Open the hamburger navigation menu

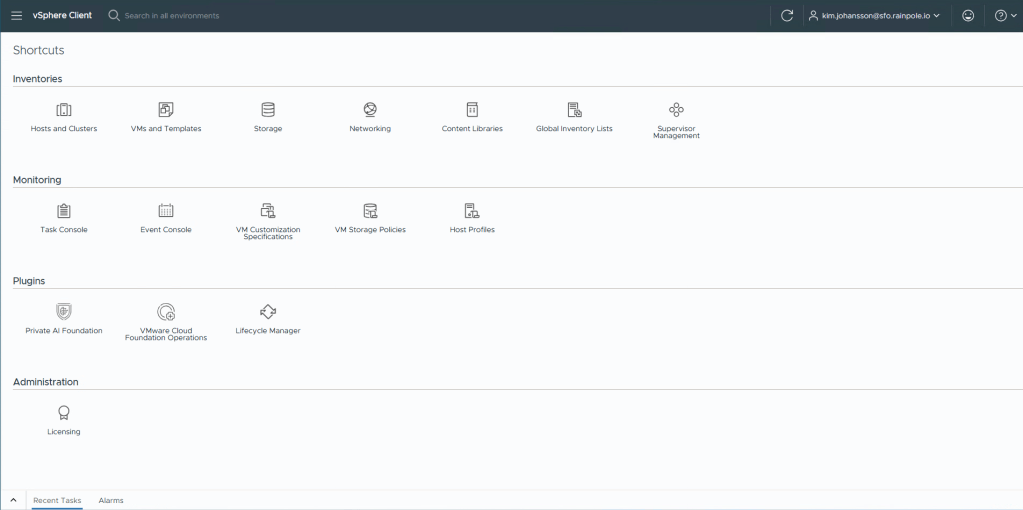click(16, 16)
